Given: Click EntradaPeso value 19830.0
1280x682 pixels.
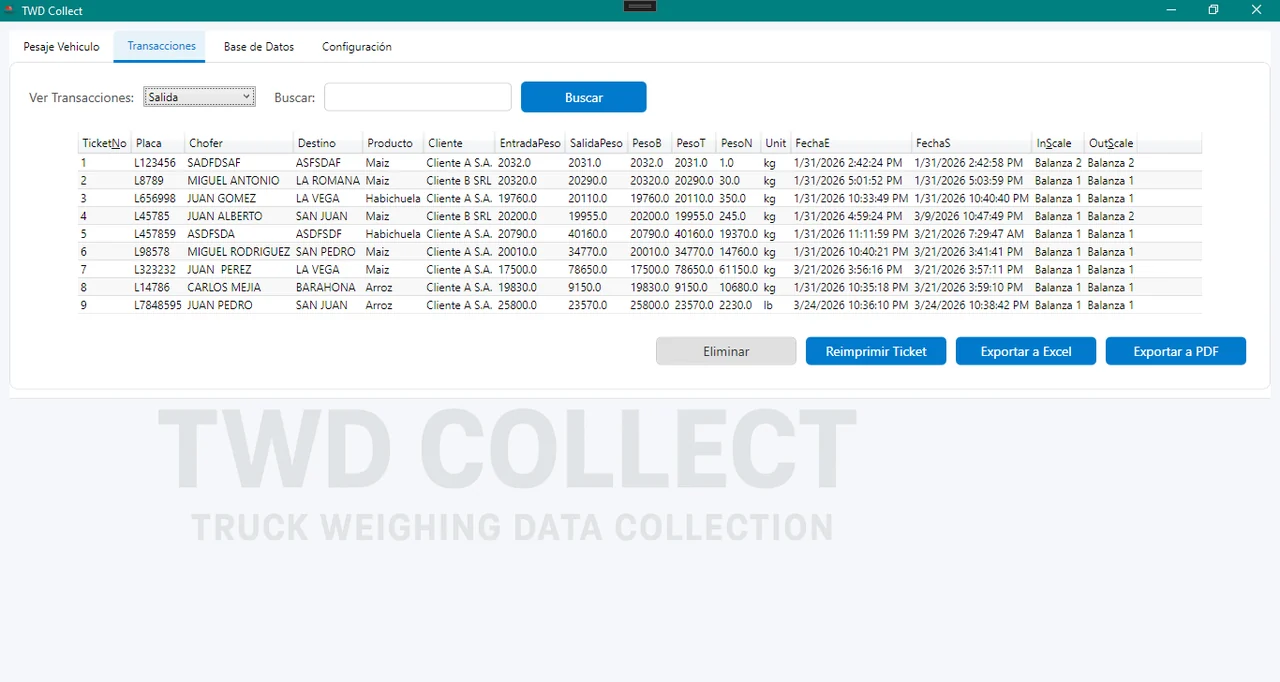Looking at the screenshot, I should pos(517,287).
